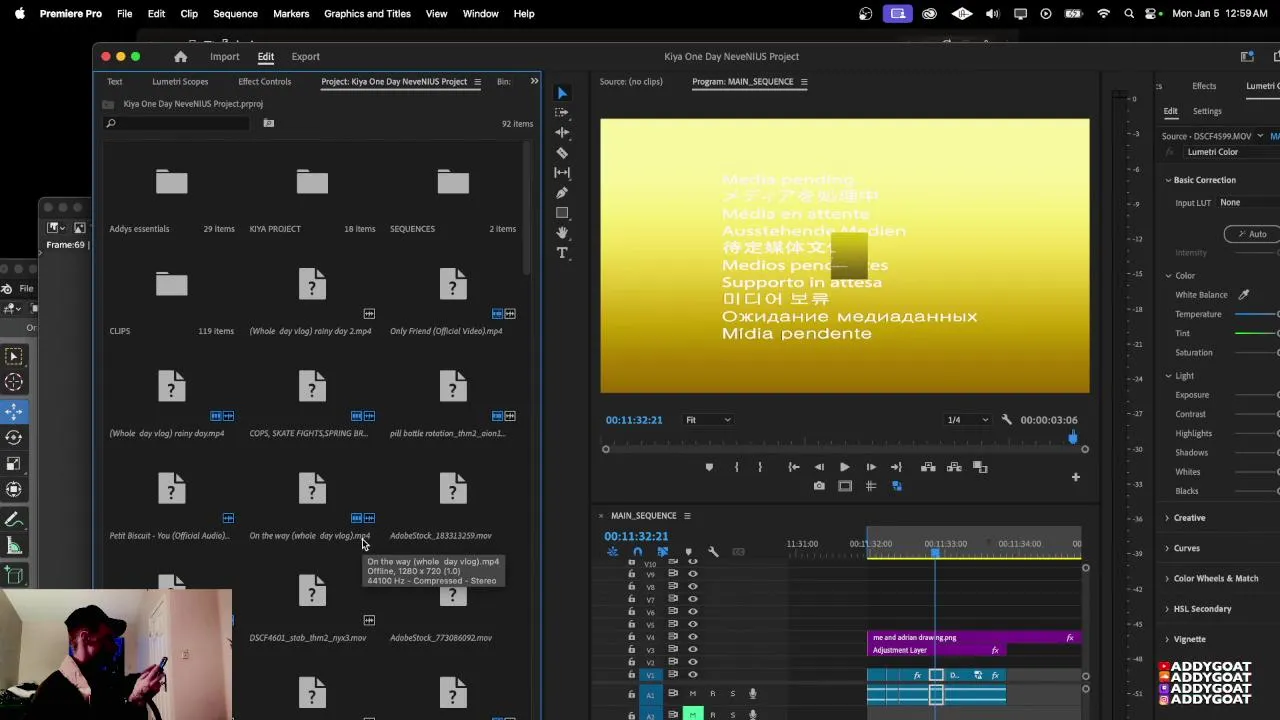Expand the Curves section
Image resolution: width=1280 pixels, height=720 pixels.
tap(1168, 548)
